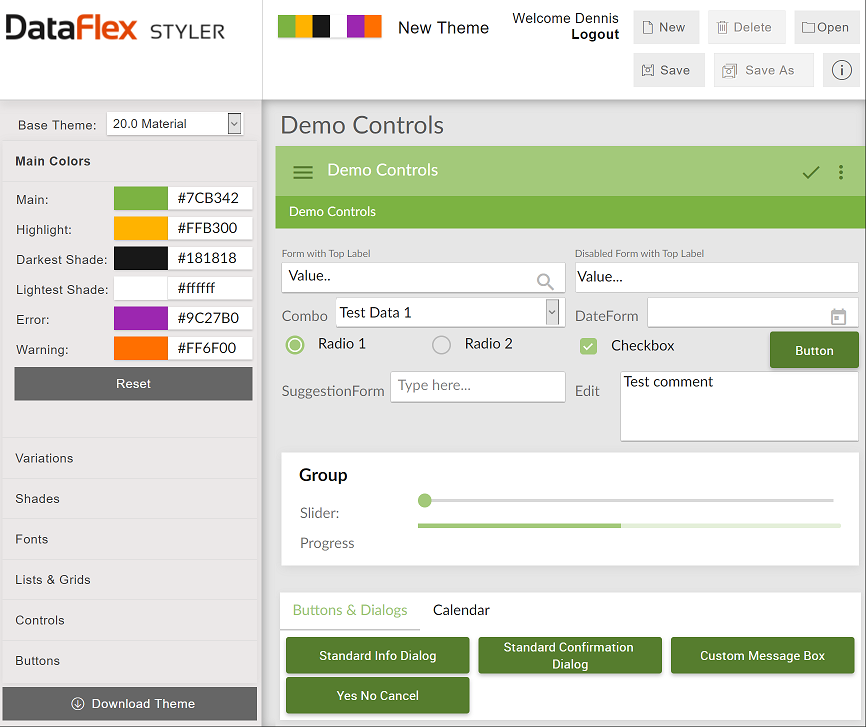866x727 pixels.
Task: Switch to the Calendar tab
Action: tap(461, 610)
